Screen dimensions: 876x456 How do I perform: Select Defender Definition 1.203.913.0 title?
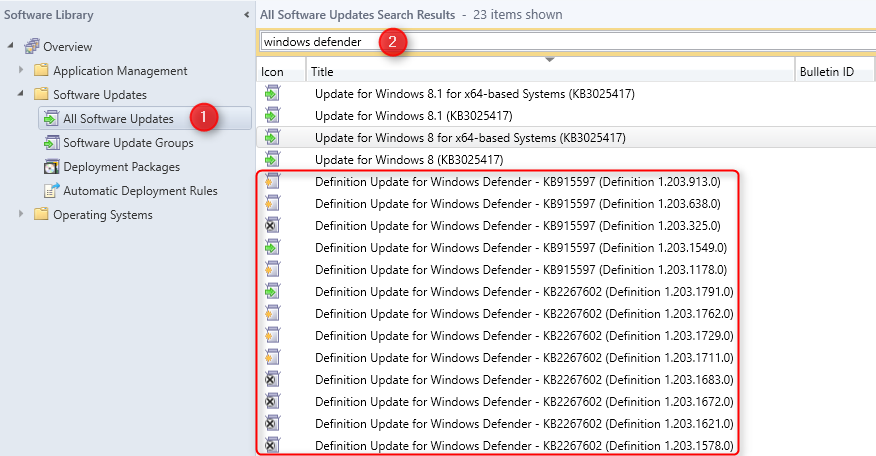coord(518,182)
